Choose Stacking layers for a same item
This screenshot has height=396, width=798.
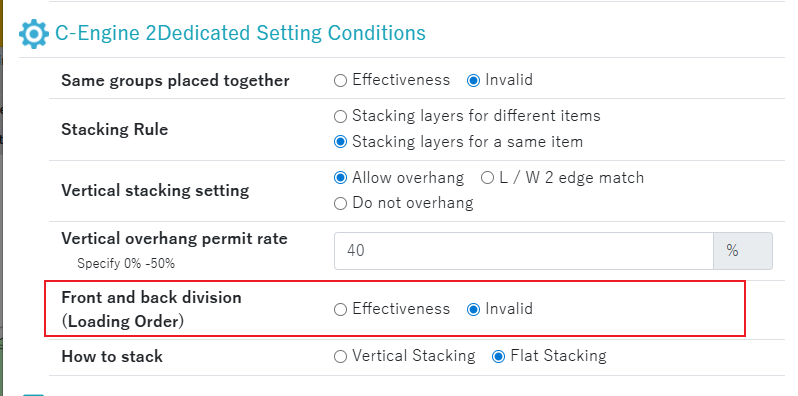tap(340, 142)
